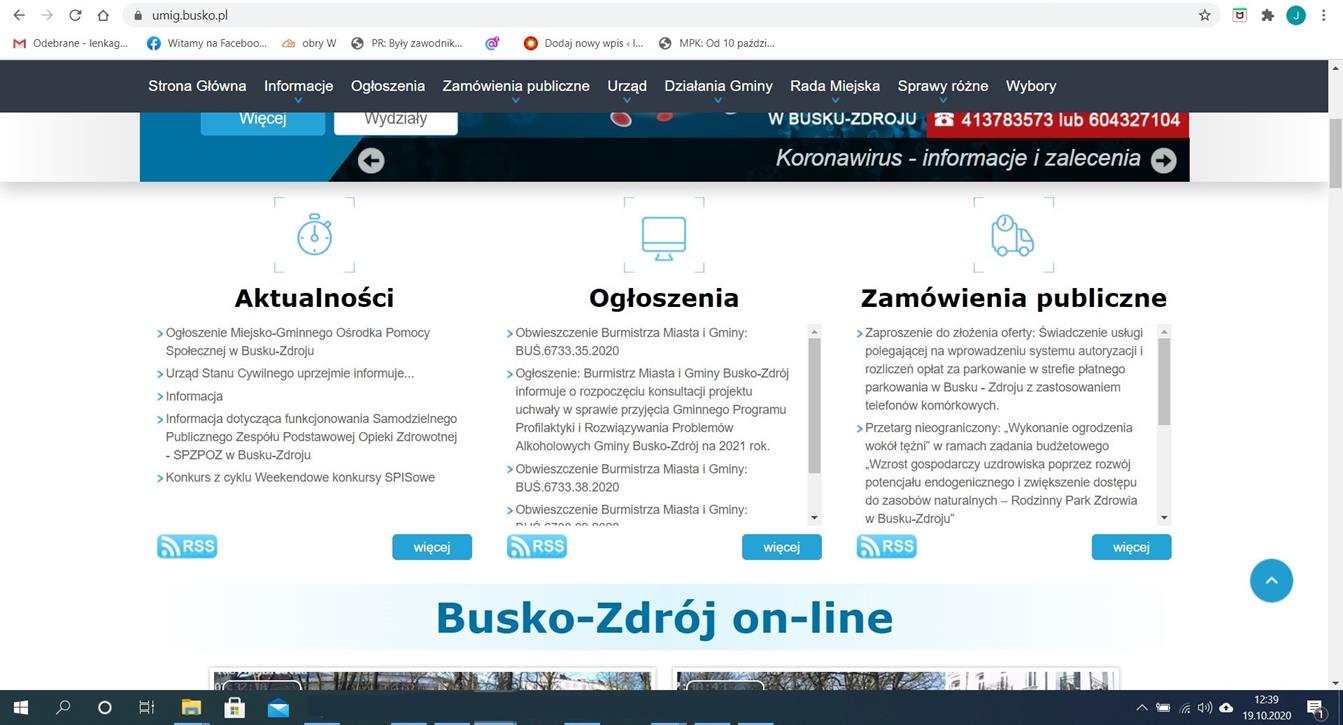This screenshot has width=1343, height=725.
Task: Expand the Informacje menu dropdown
Action: click(298, 87)
